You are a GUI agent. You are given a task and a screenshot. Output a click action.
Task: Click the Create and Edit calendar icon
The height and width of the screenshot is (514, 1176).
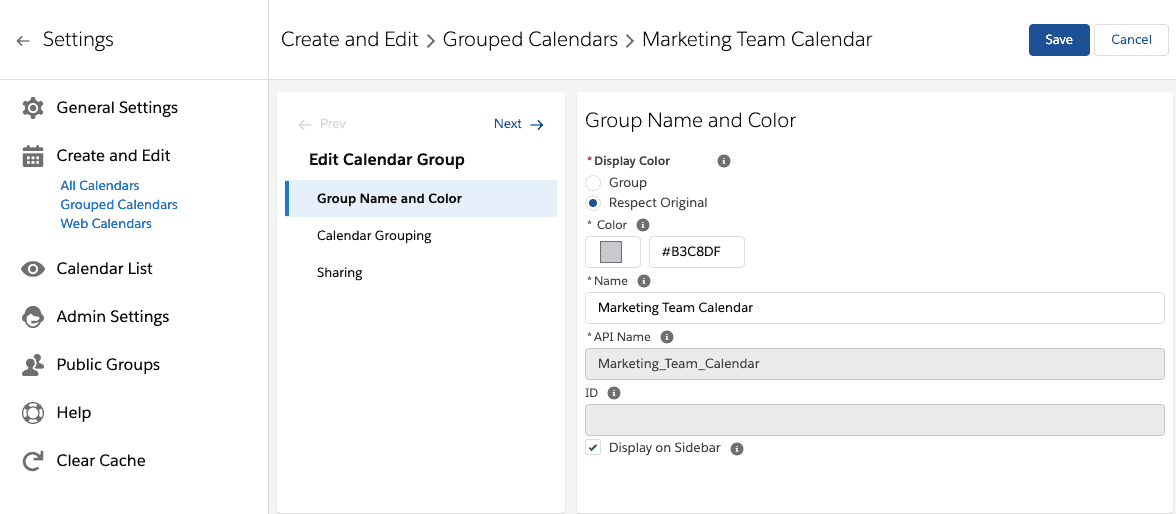pos(33,156)
